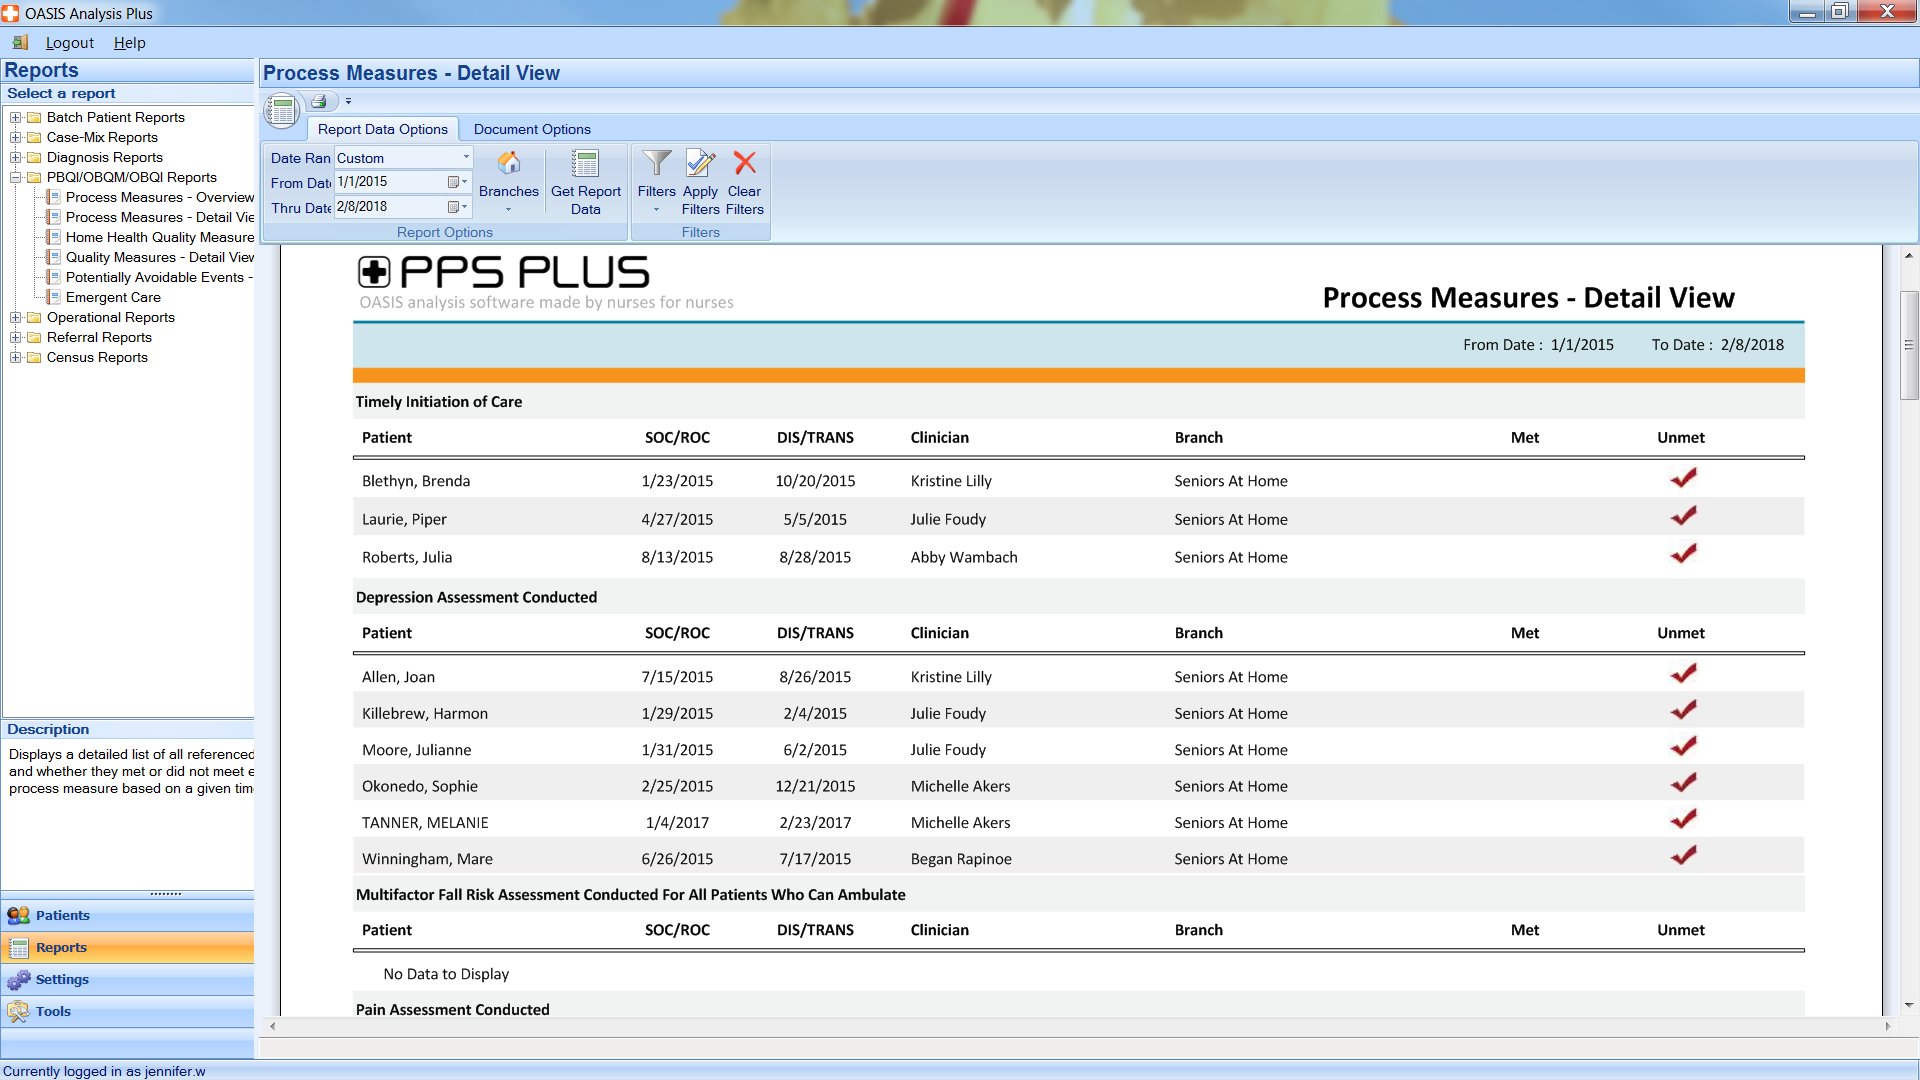Open the Filters funnel icon

656,165
